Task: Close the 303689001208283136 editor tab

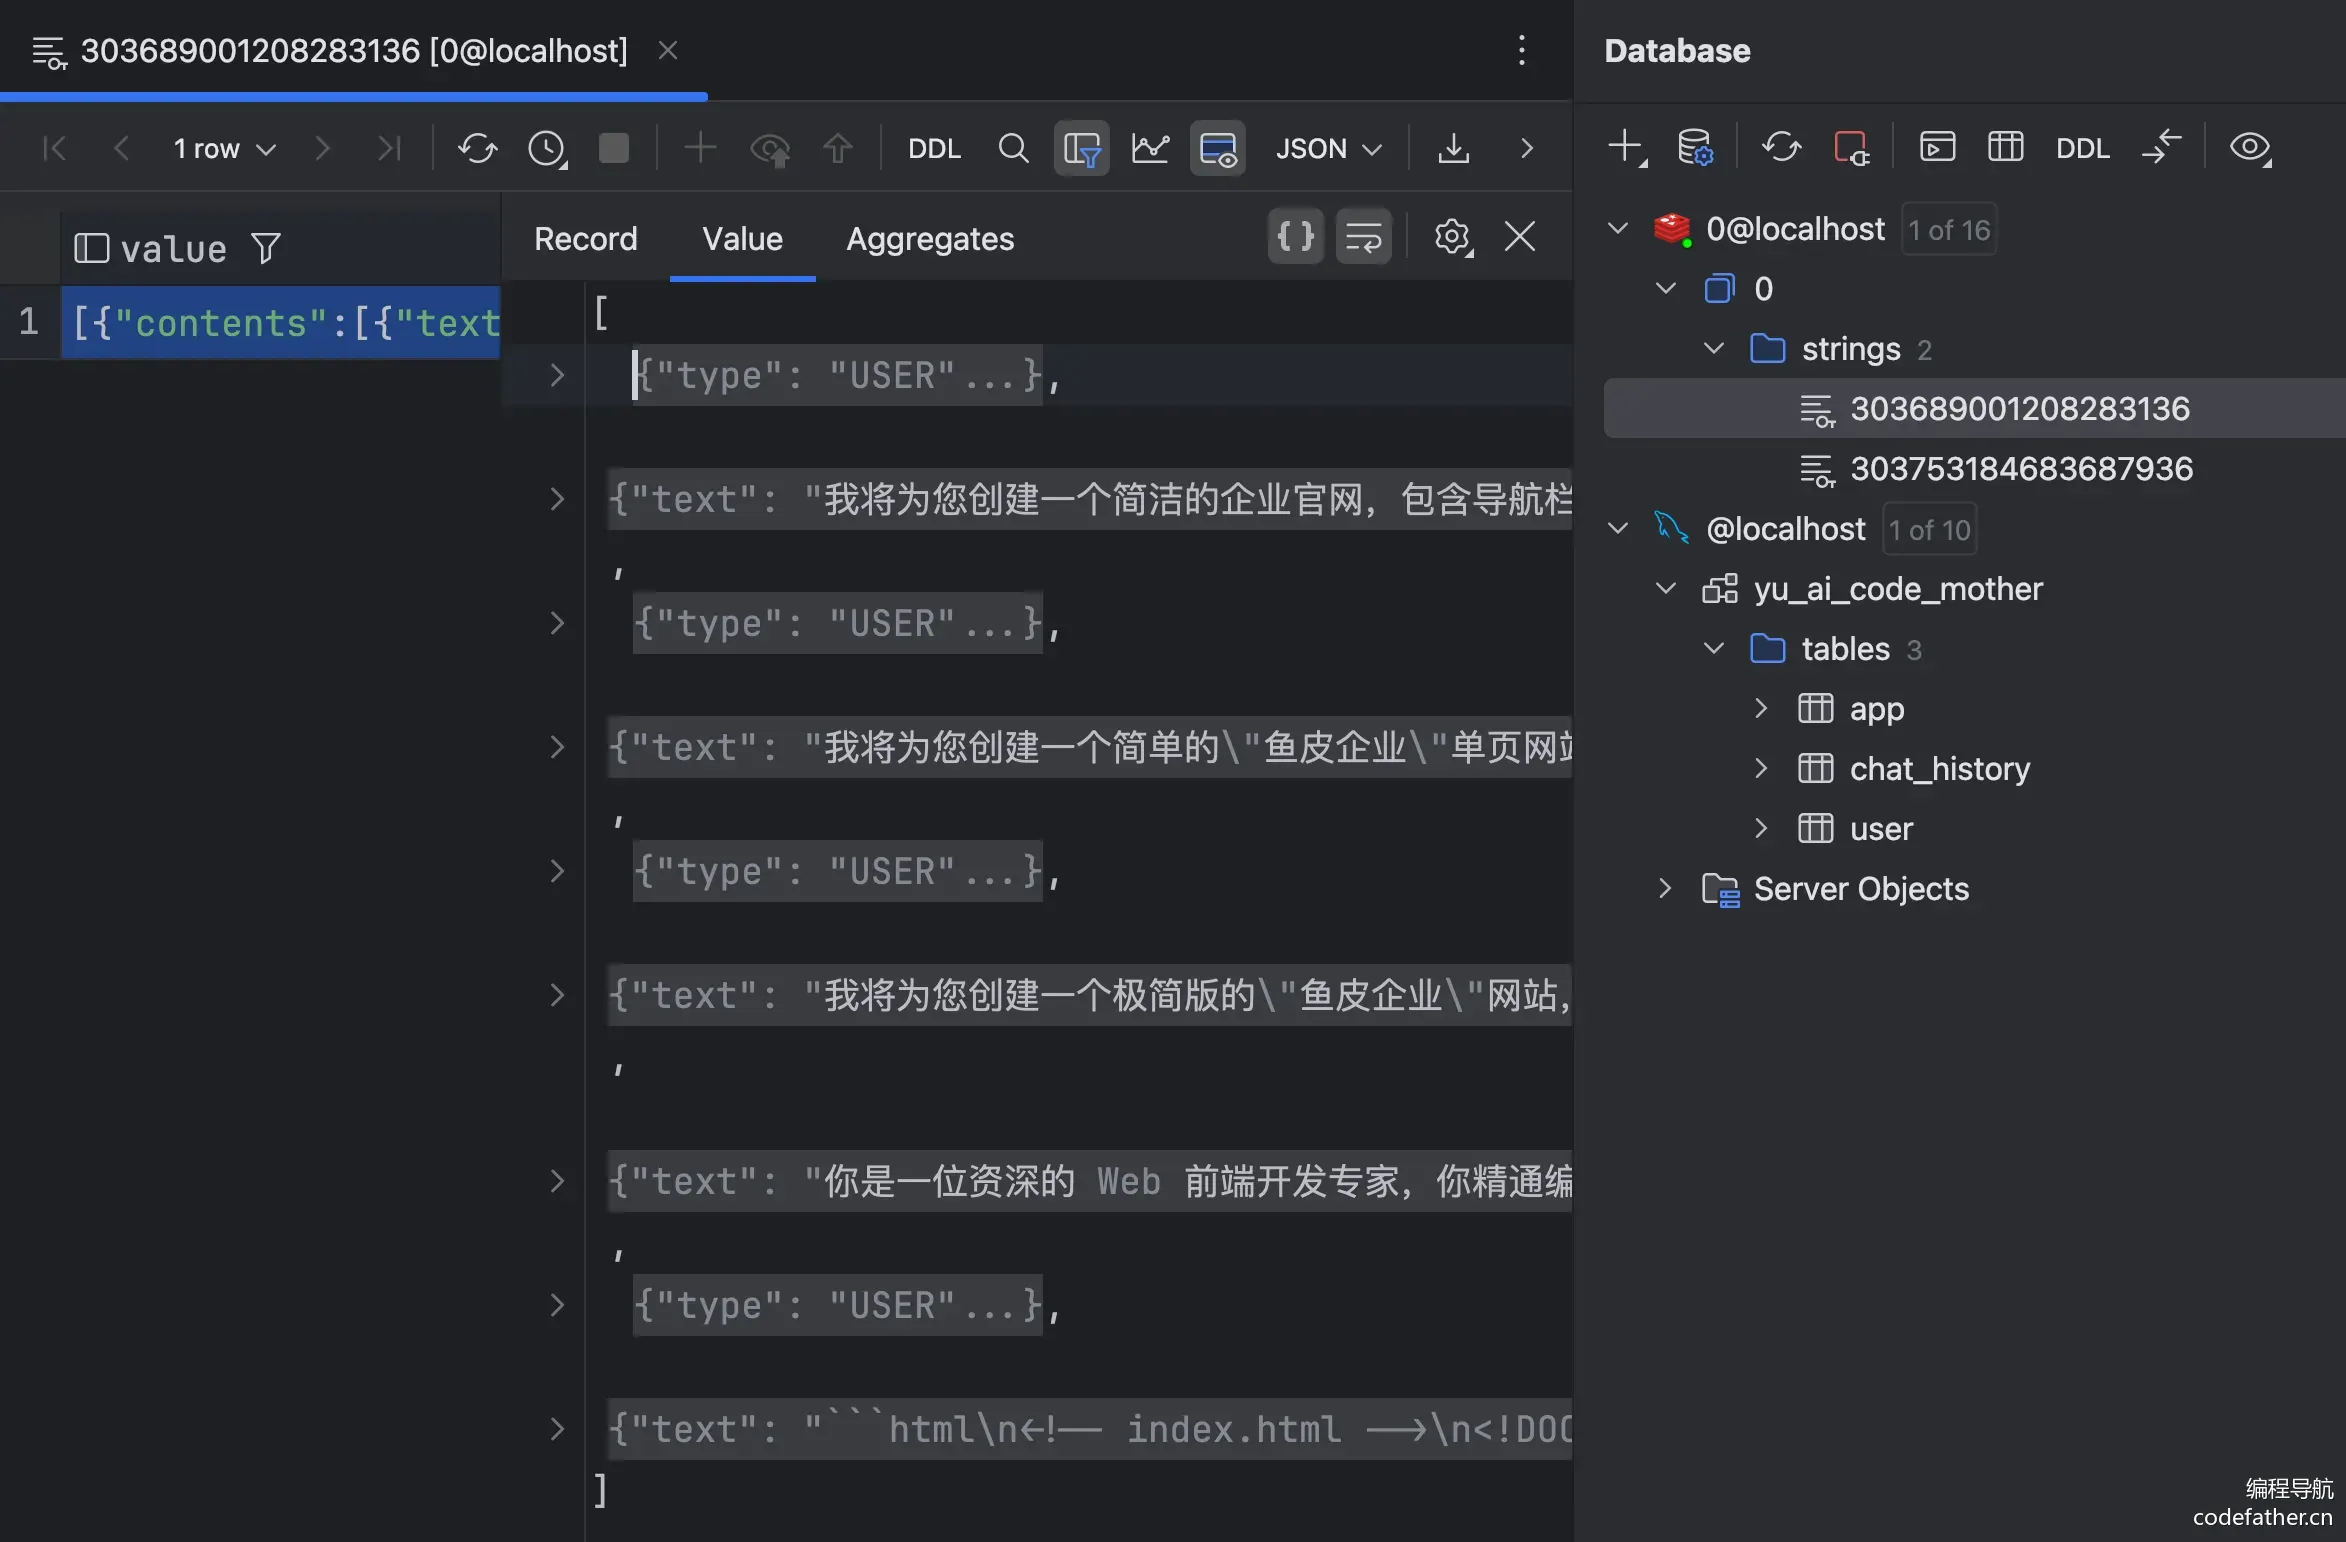Action: tap(668, 50)
